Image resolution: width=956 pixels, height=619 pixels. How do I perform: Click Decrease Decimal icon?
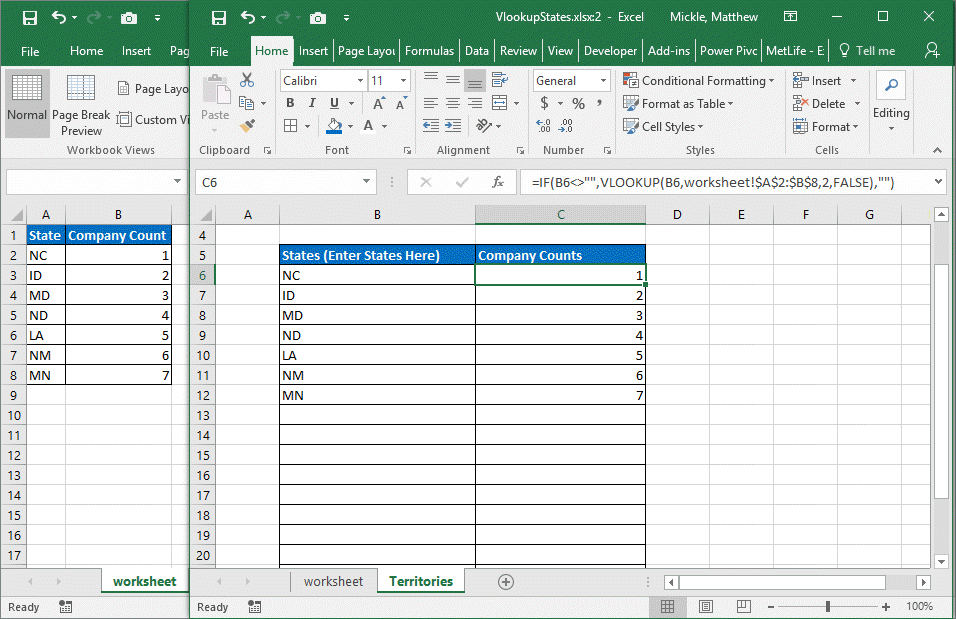pos(566,126)
